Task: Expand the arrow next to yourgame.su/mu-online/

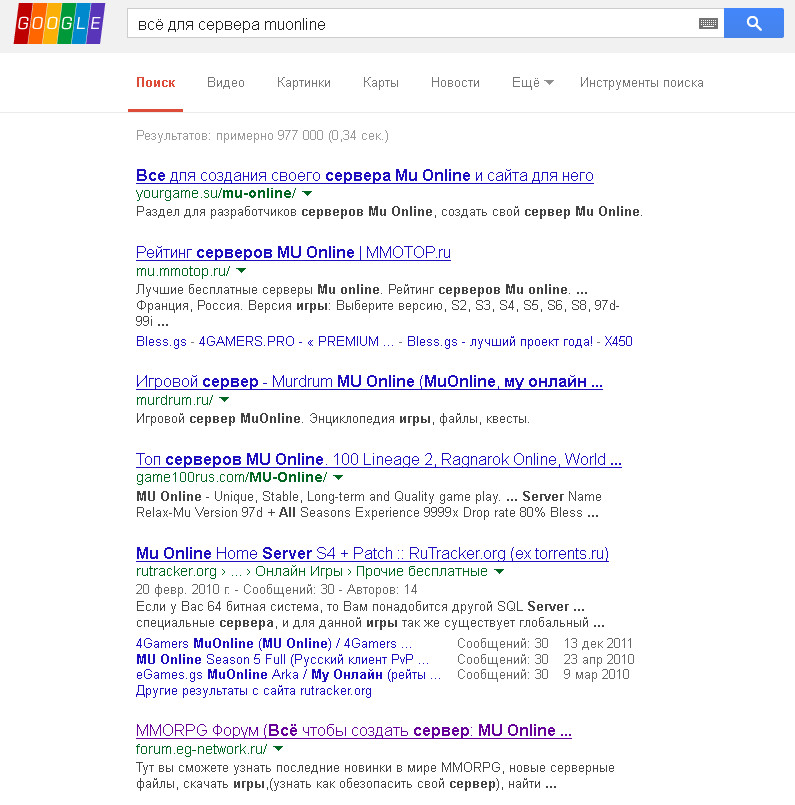Action: (307, 194)
